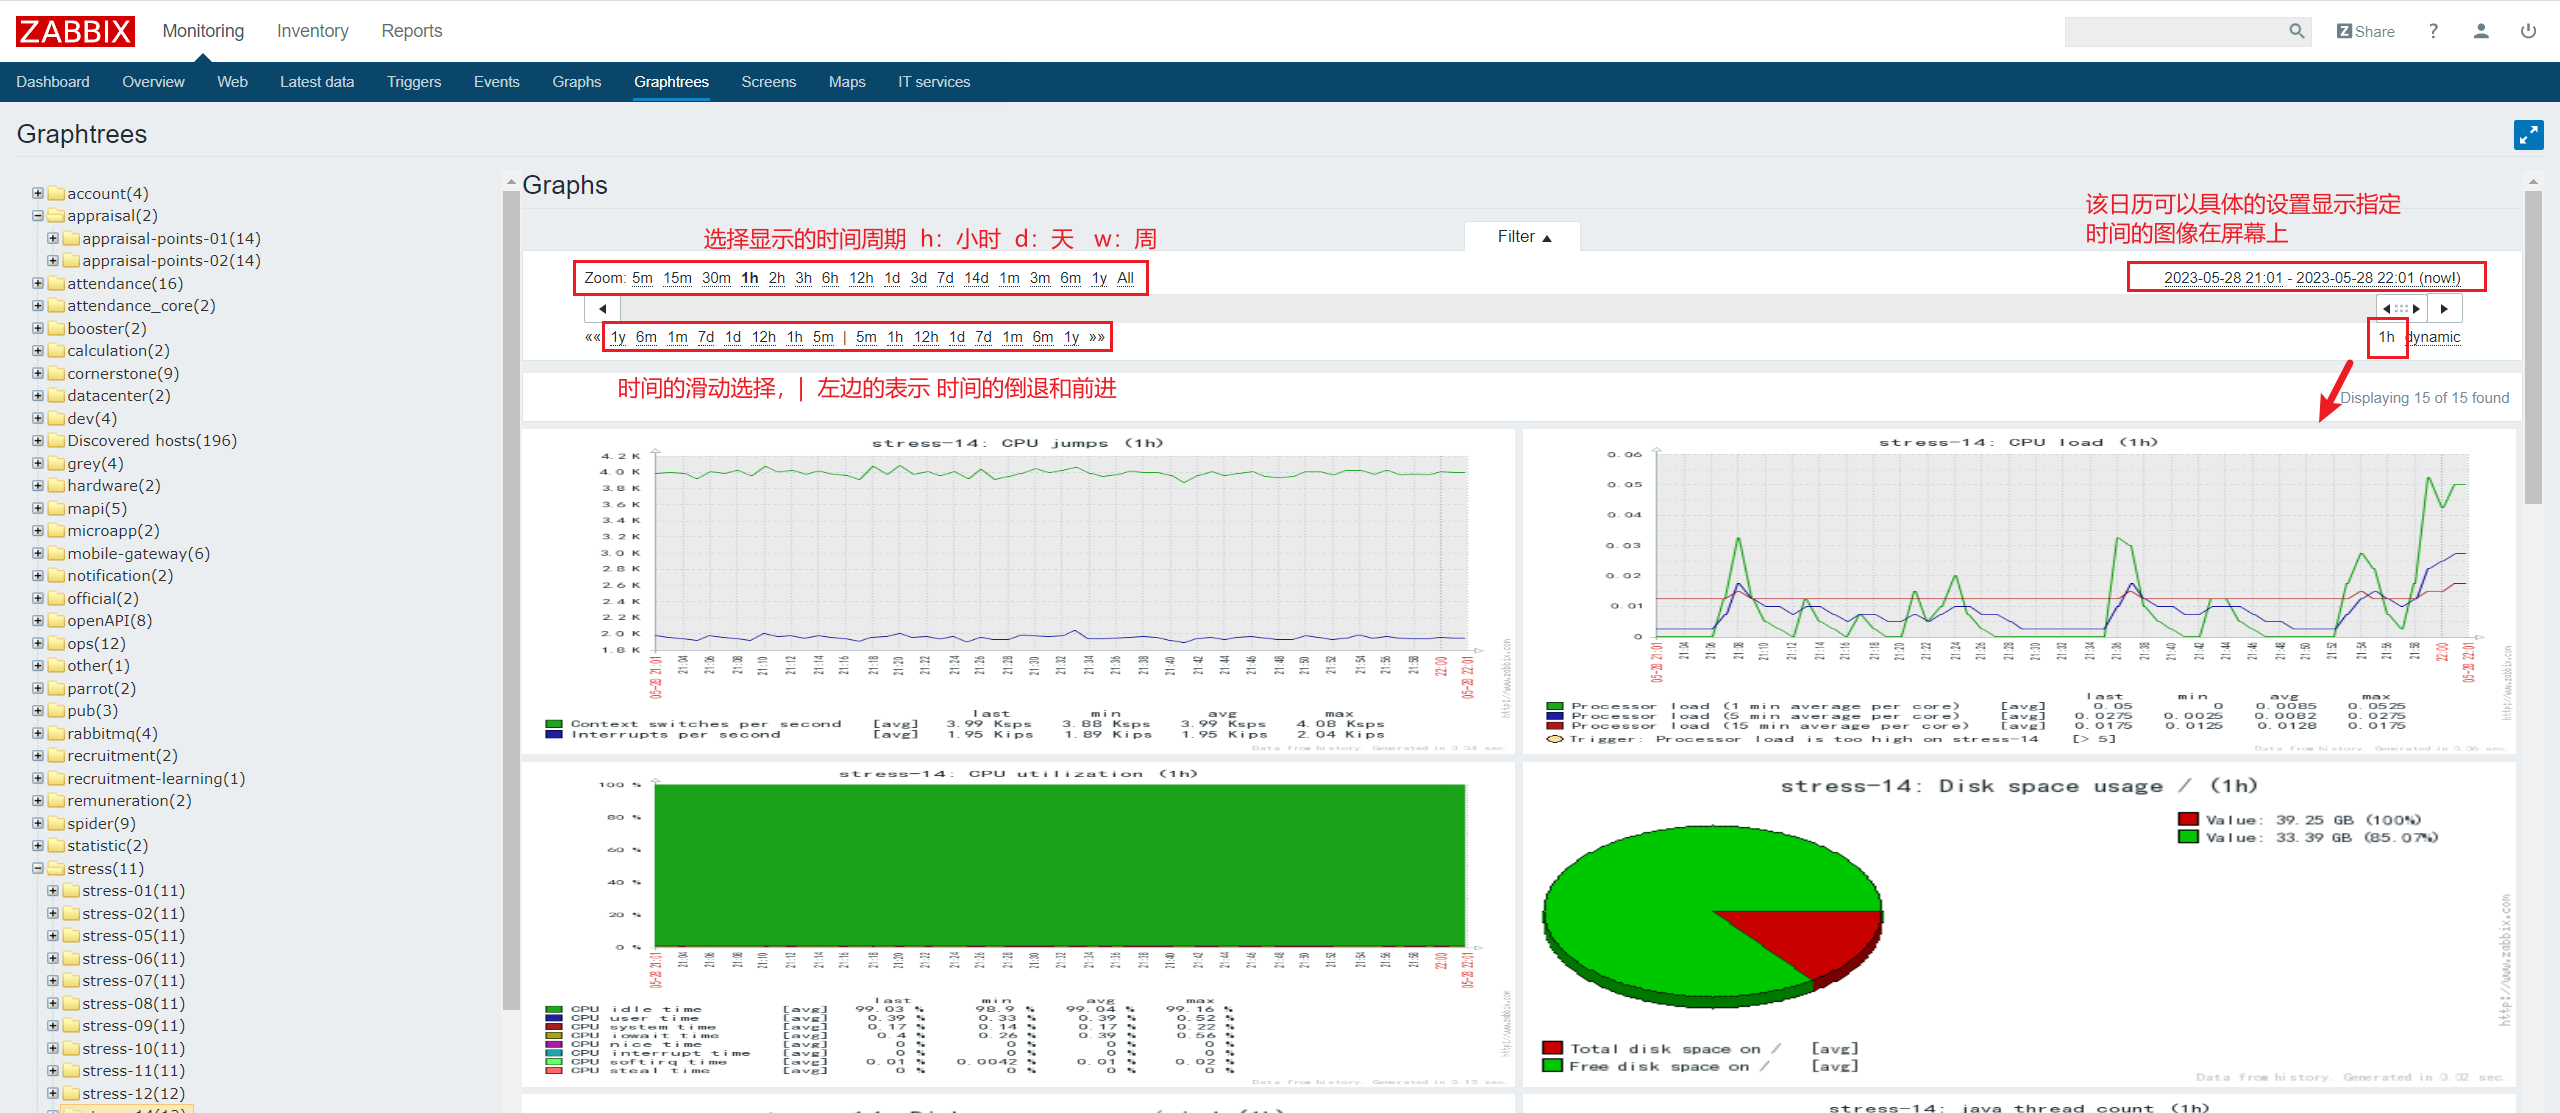Viewport: 2560px width, 1113px height.
Task: Click the search magnifier icon
Action: (2296, 31)
